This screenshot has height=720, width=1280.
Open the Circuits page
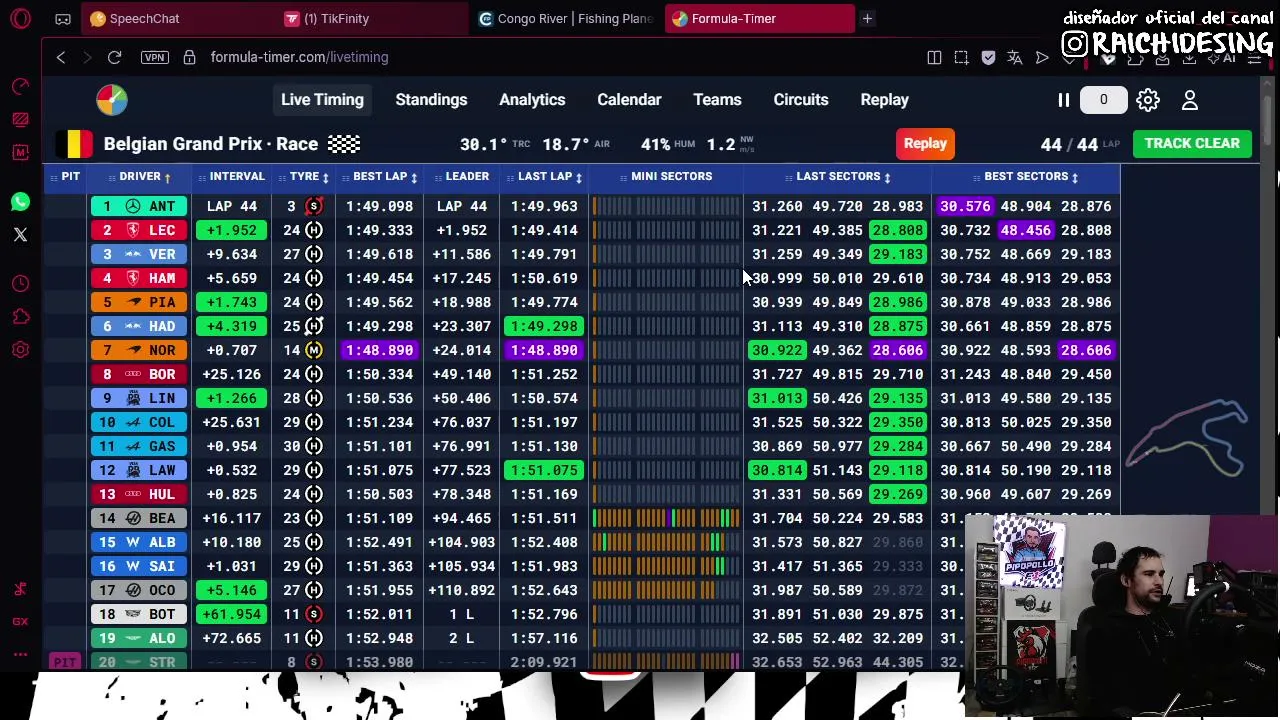click(x=801, y=100)
